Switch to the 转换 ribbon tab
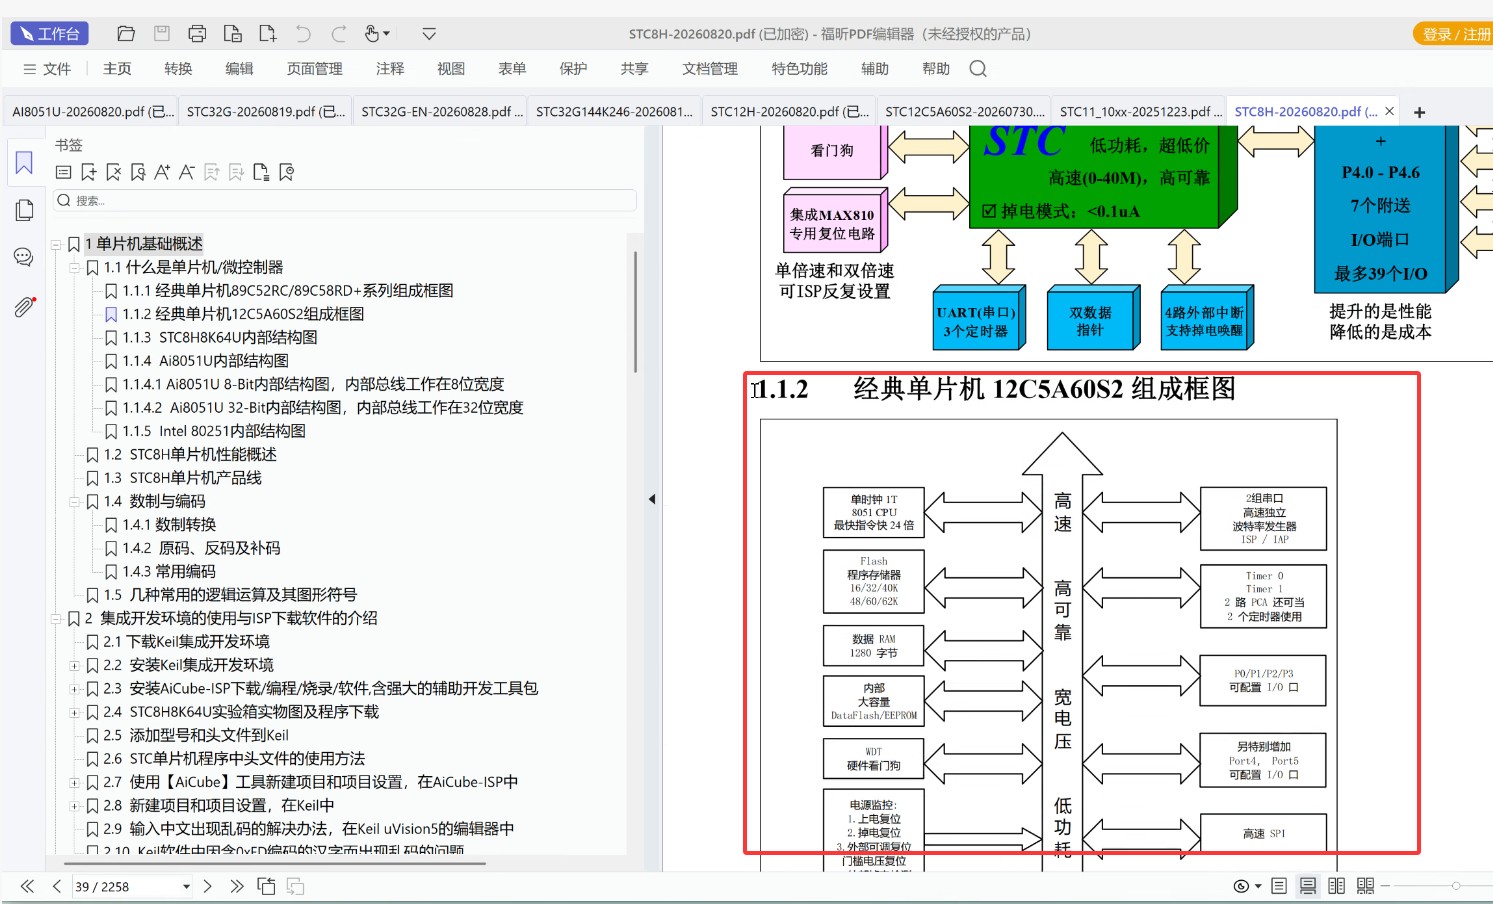 point(178,69)
